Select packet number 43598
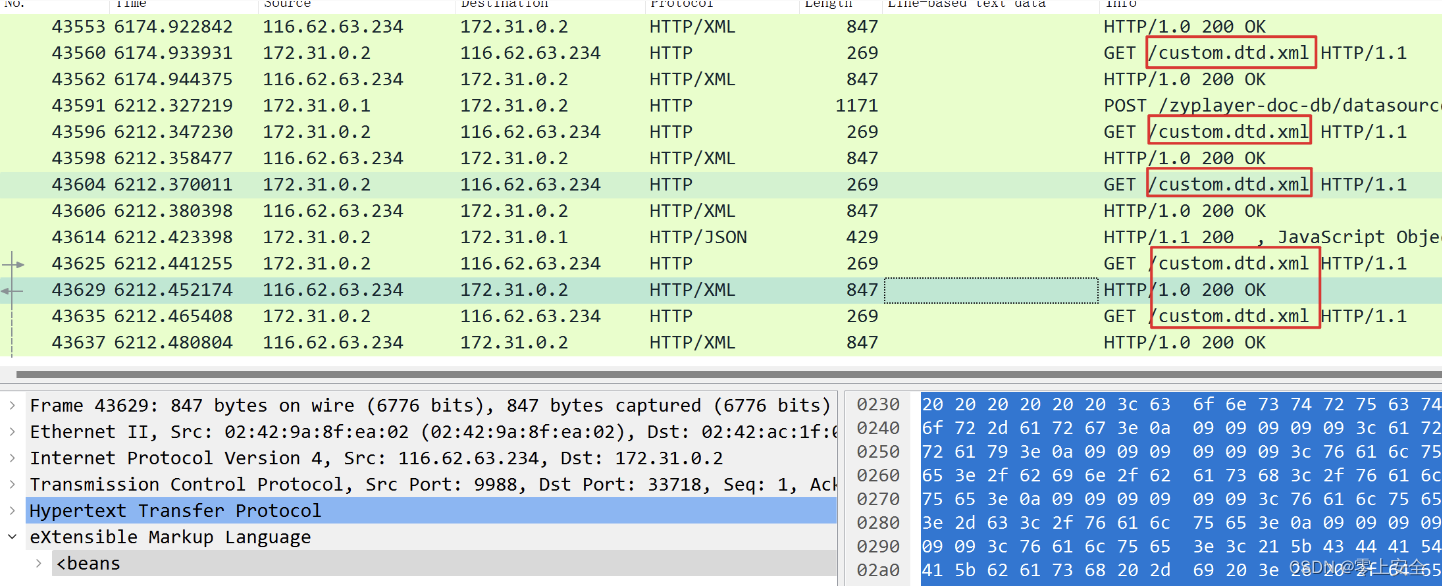1442x586 pixels. [x=721, y=158]
